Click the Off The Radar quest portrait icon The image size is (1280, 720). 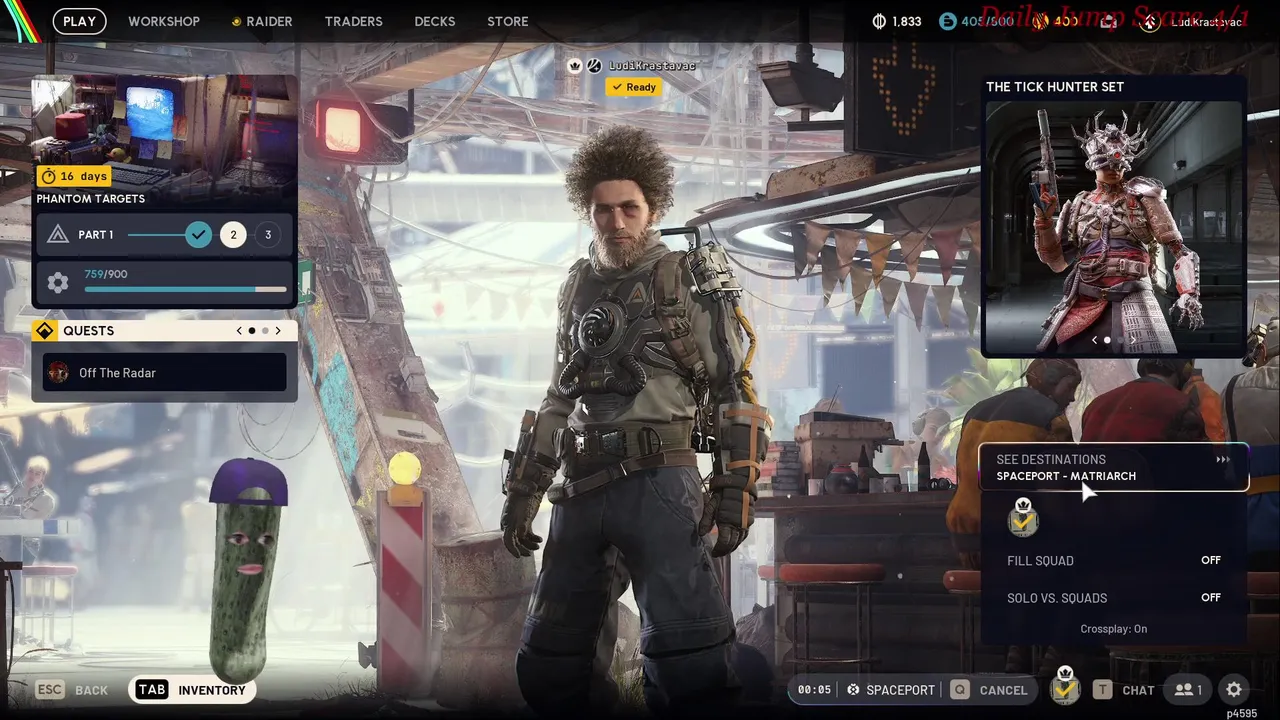(x=59, y=373)
